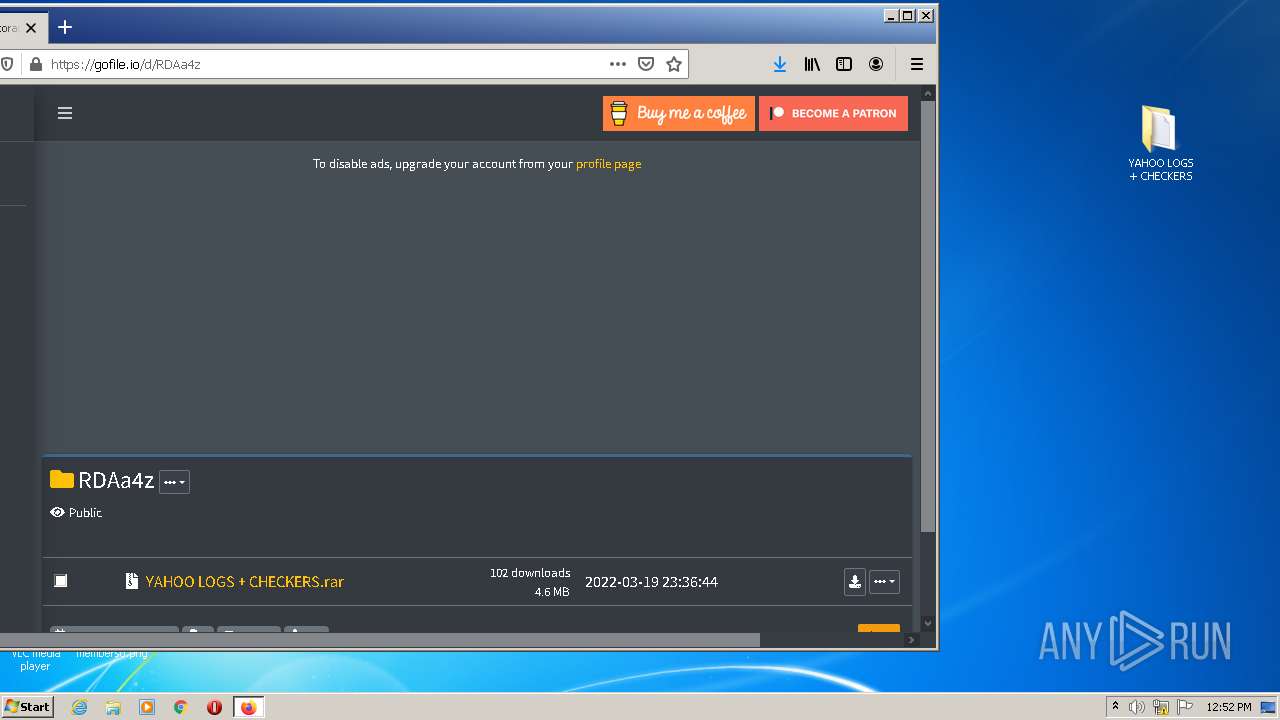Select the YAHOO LOGS + CHECKERS desktop folder

[1160, 144]
